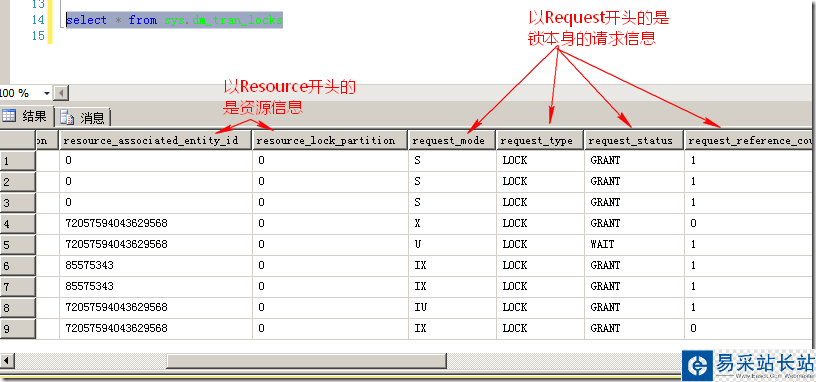Click the request_status column header
The image size is (816, 382).
[x=634, y=140]
